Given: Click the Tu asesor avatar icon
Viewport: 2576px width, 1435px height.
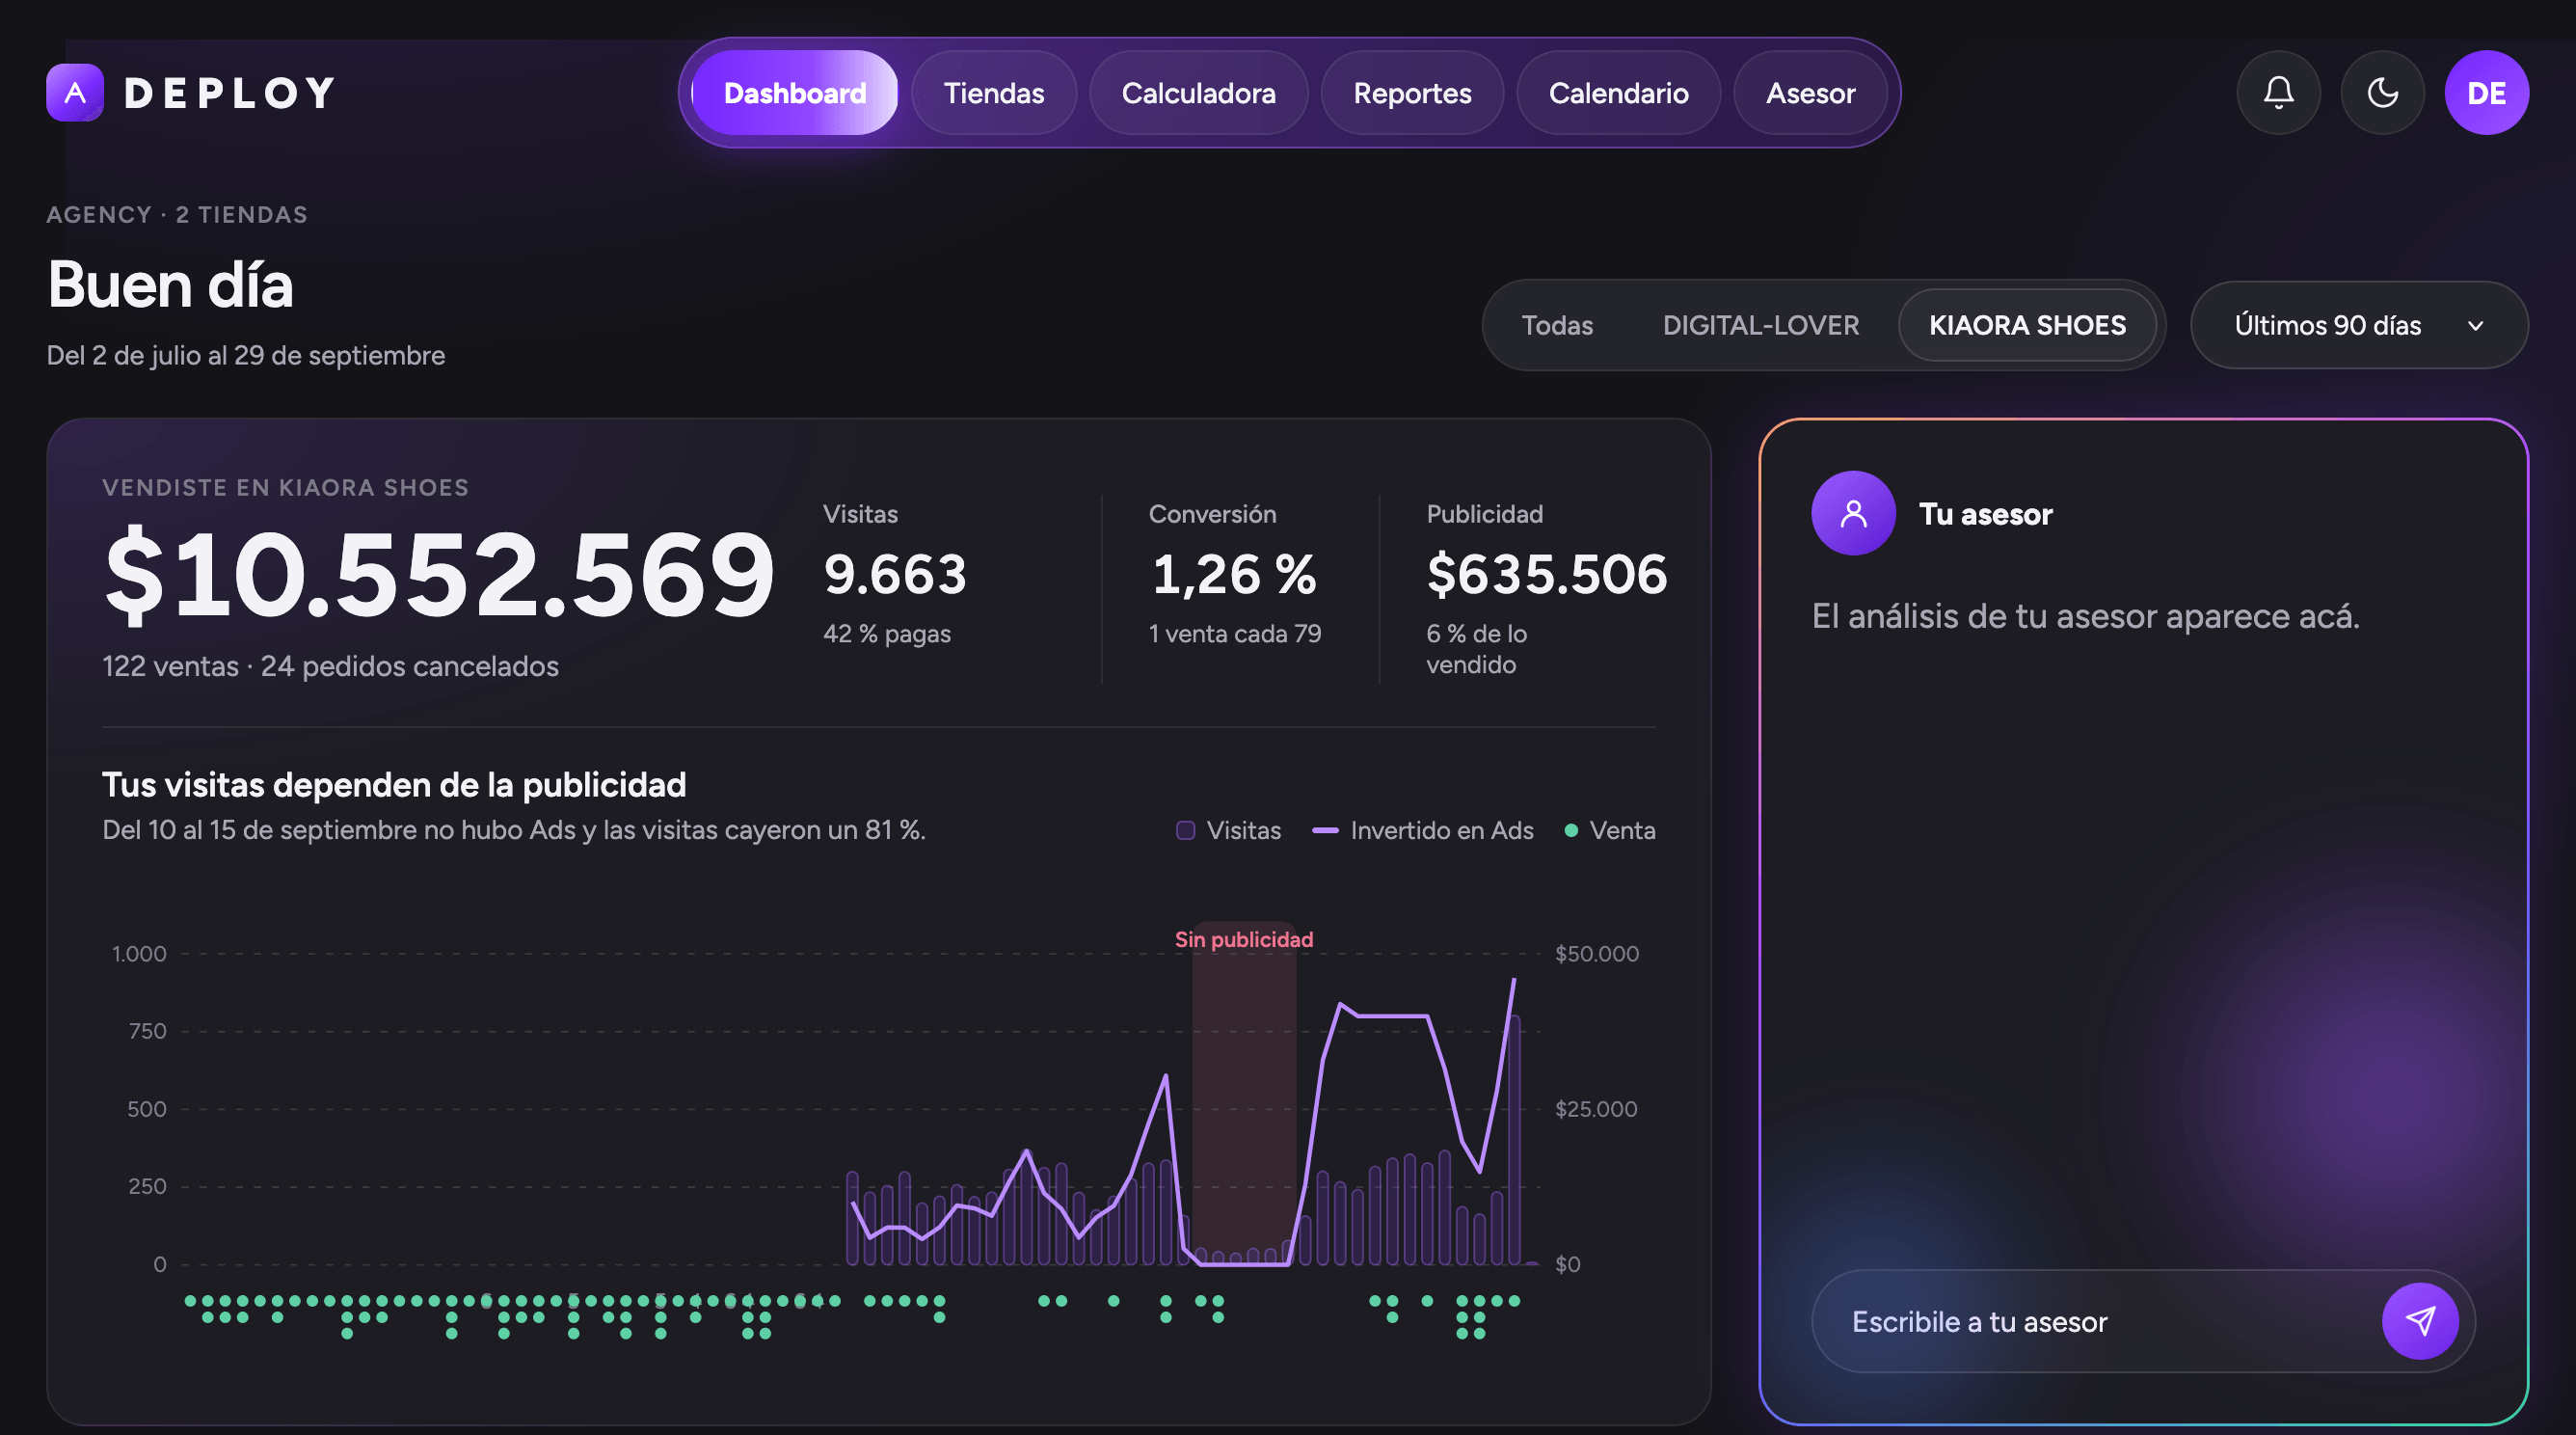Looking at the screenshot, I should 1853,513.
